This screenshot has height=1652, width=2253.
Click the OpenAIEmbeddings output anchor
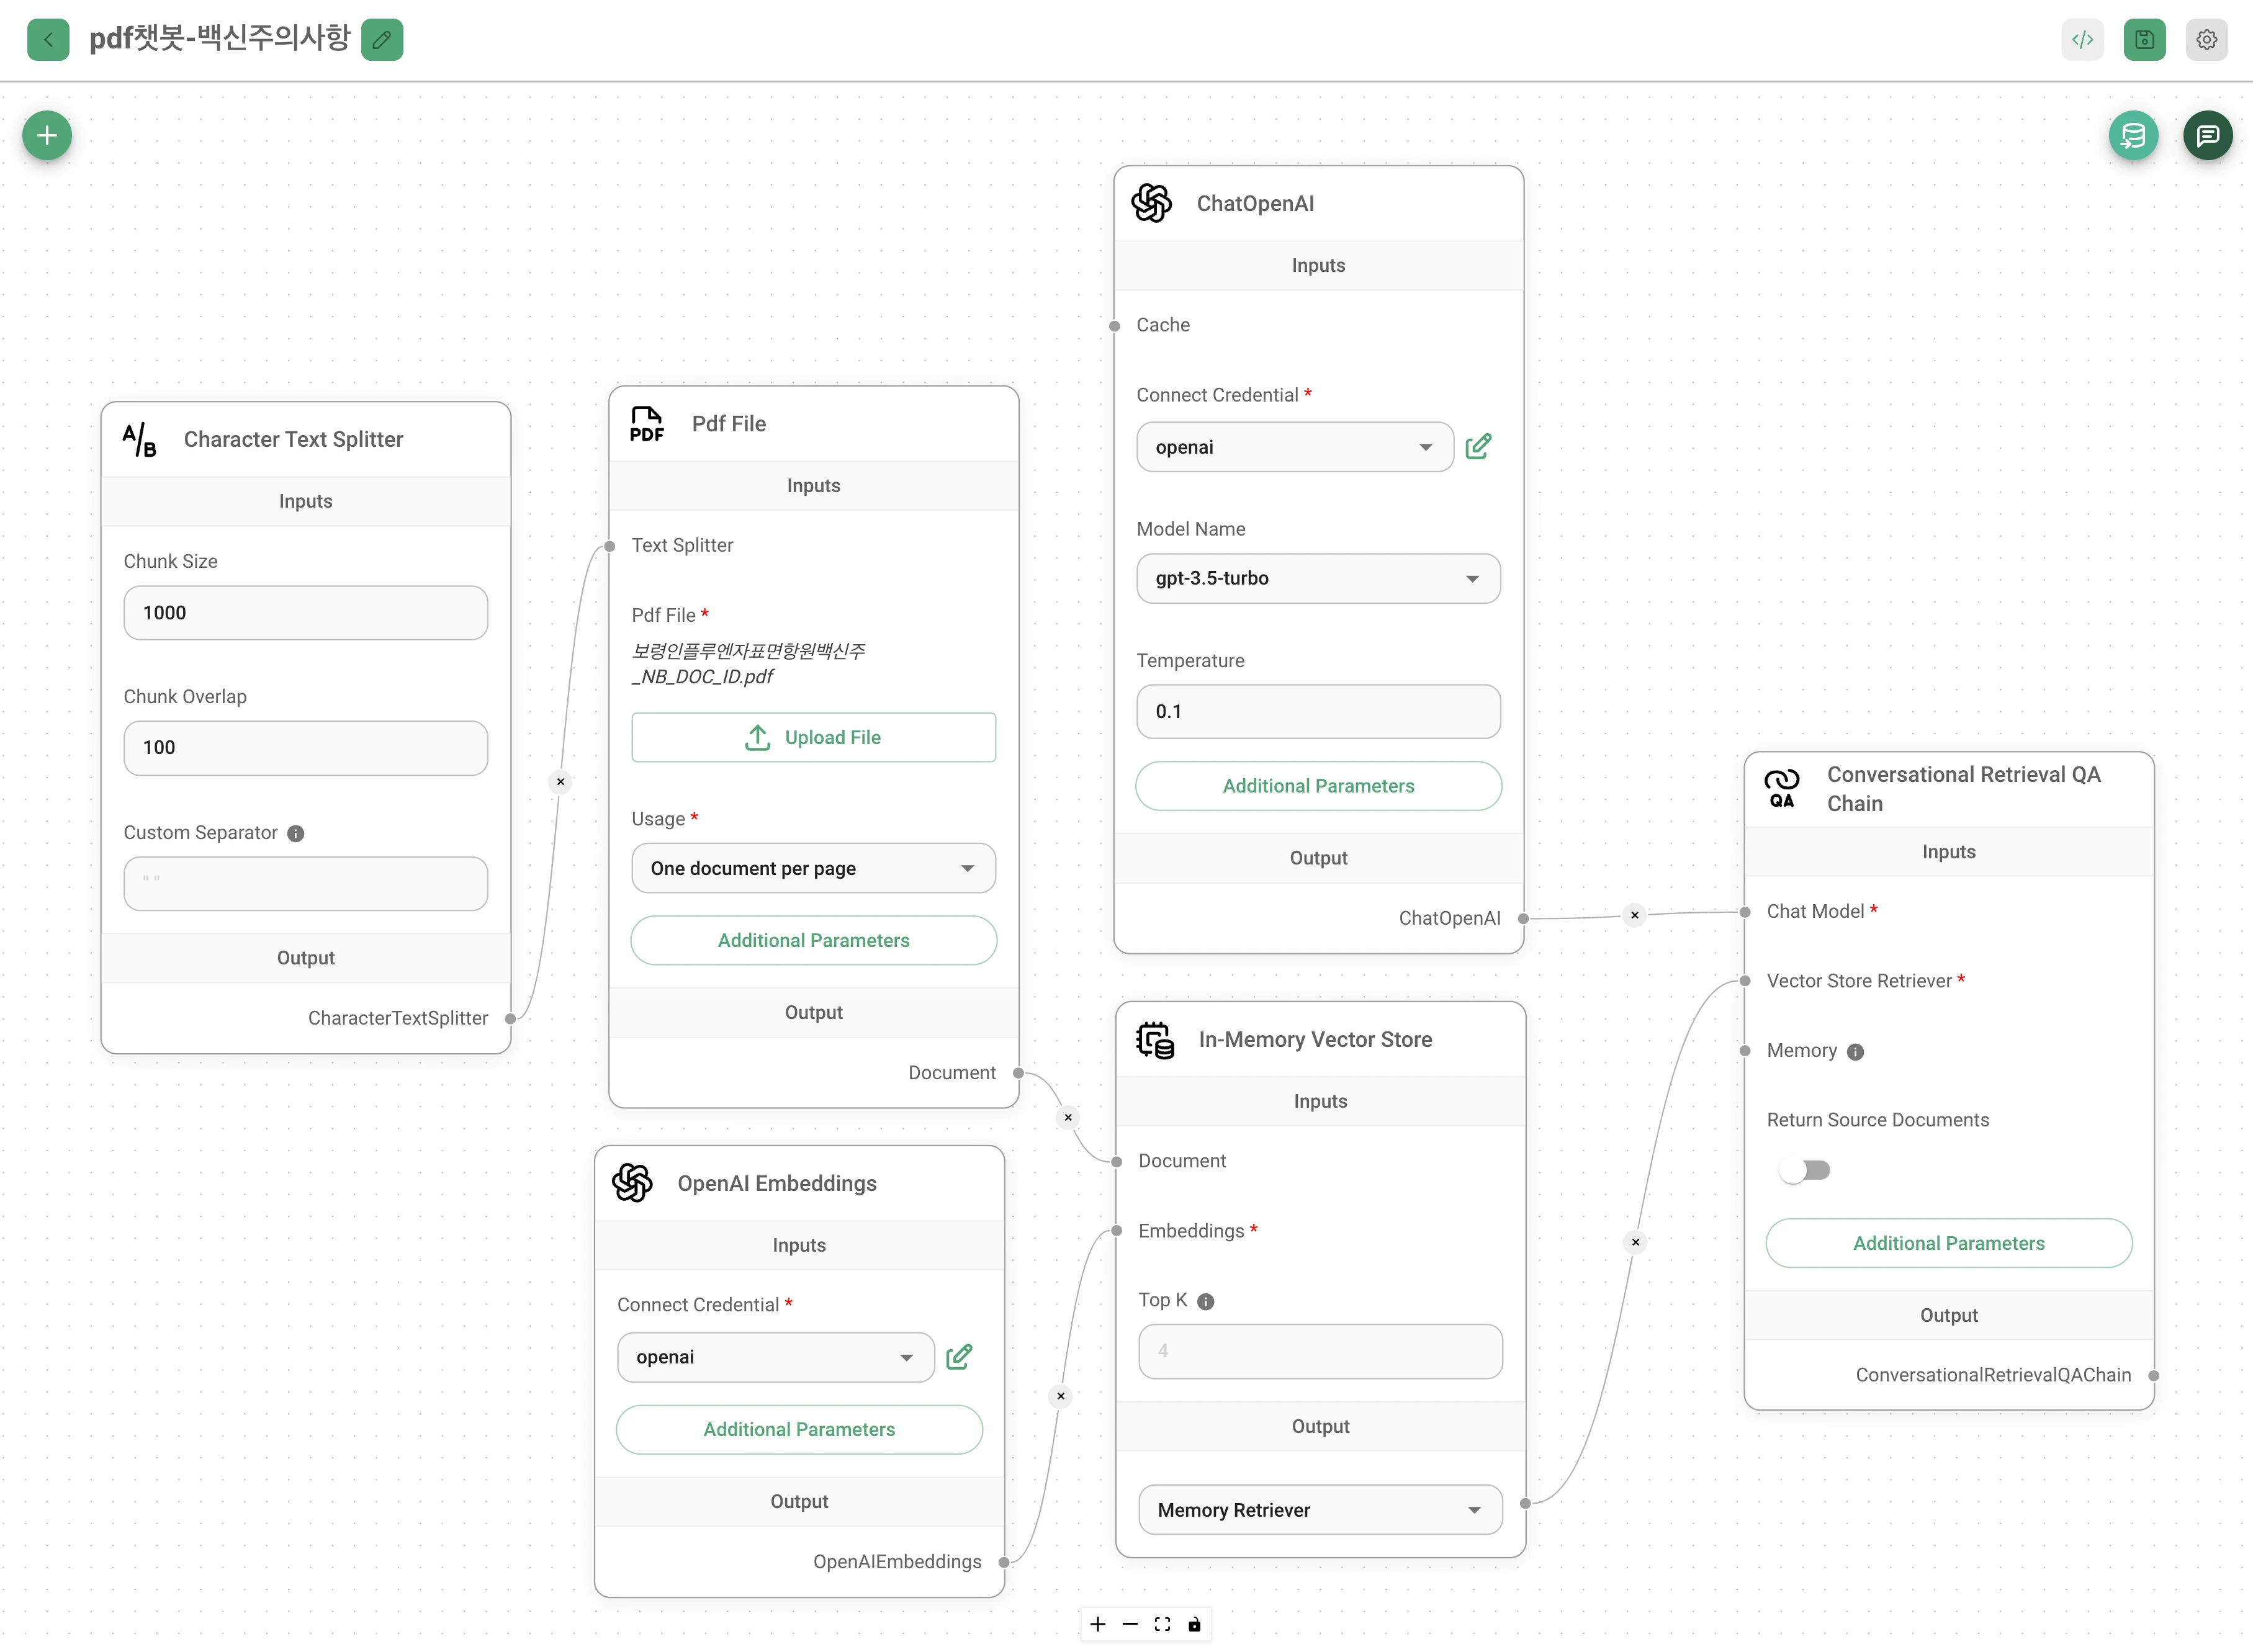(x=1004, y=1562)
